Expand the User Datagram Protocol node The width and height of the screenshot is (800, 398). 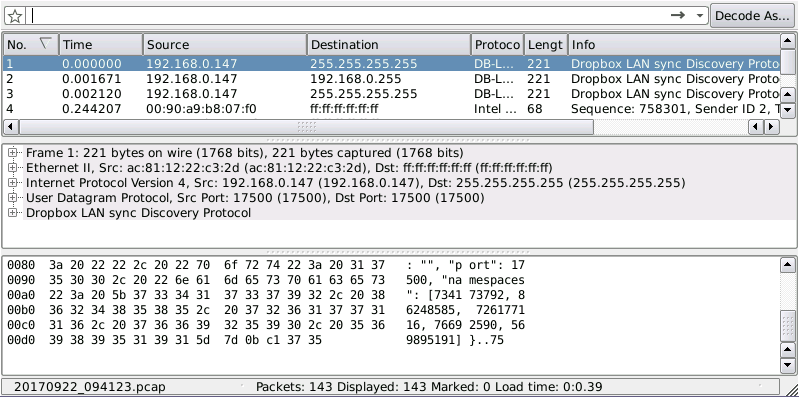click(x=13, y=197)
